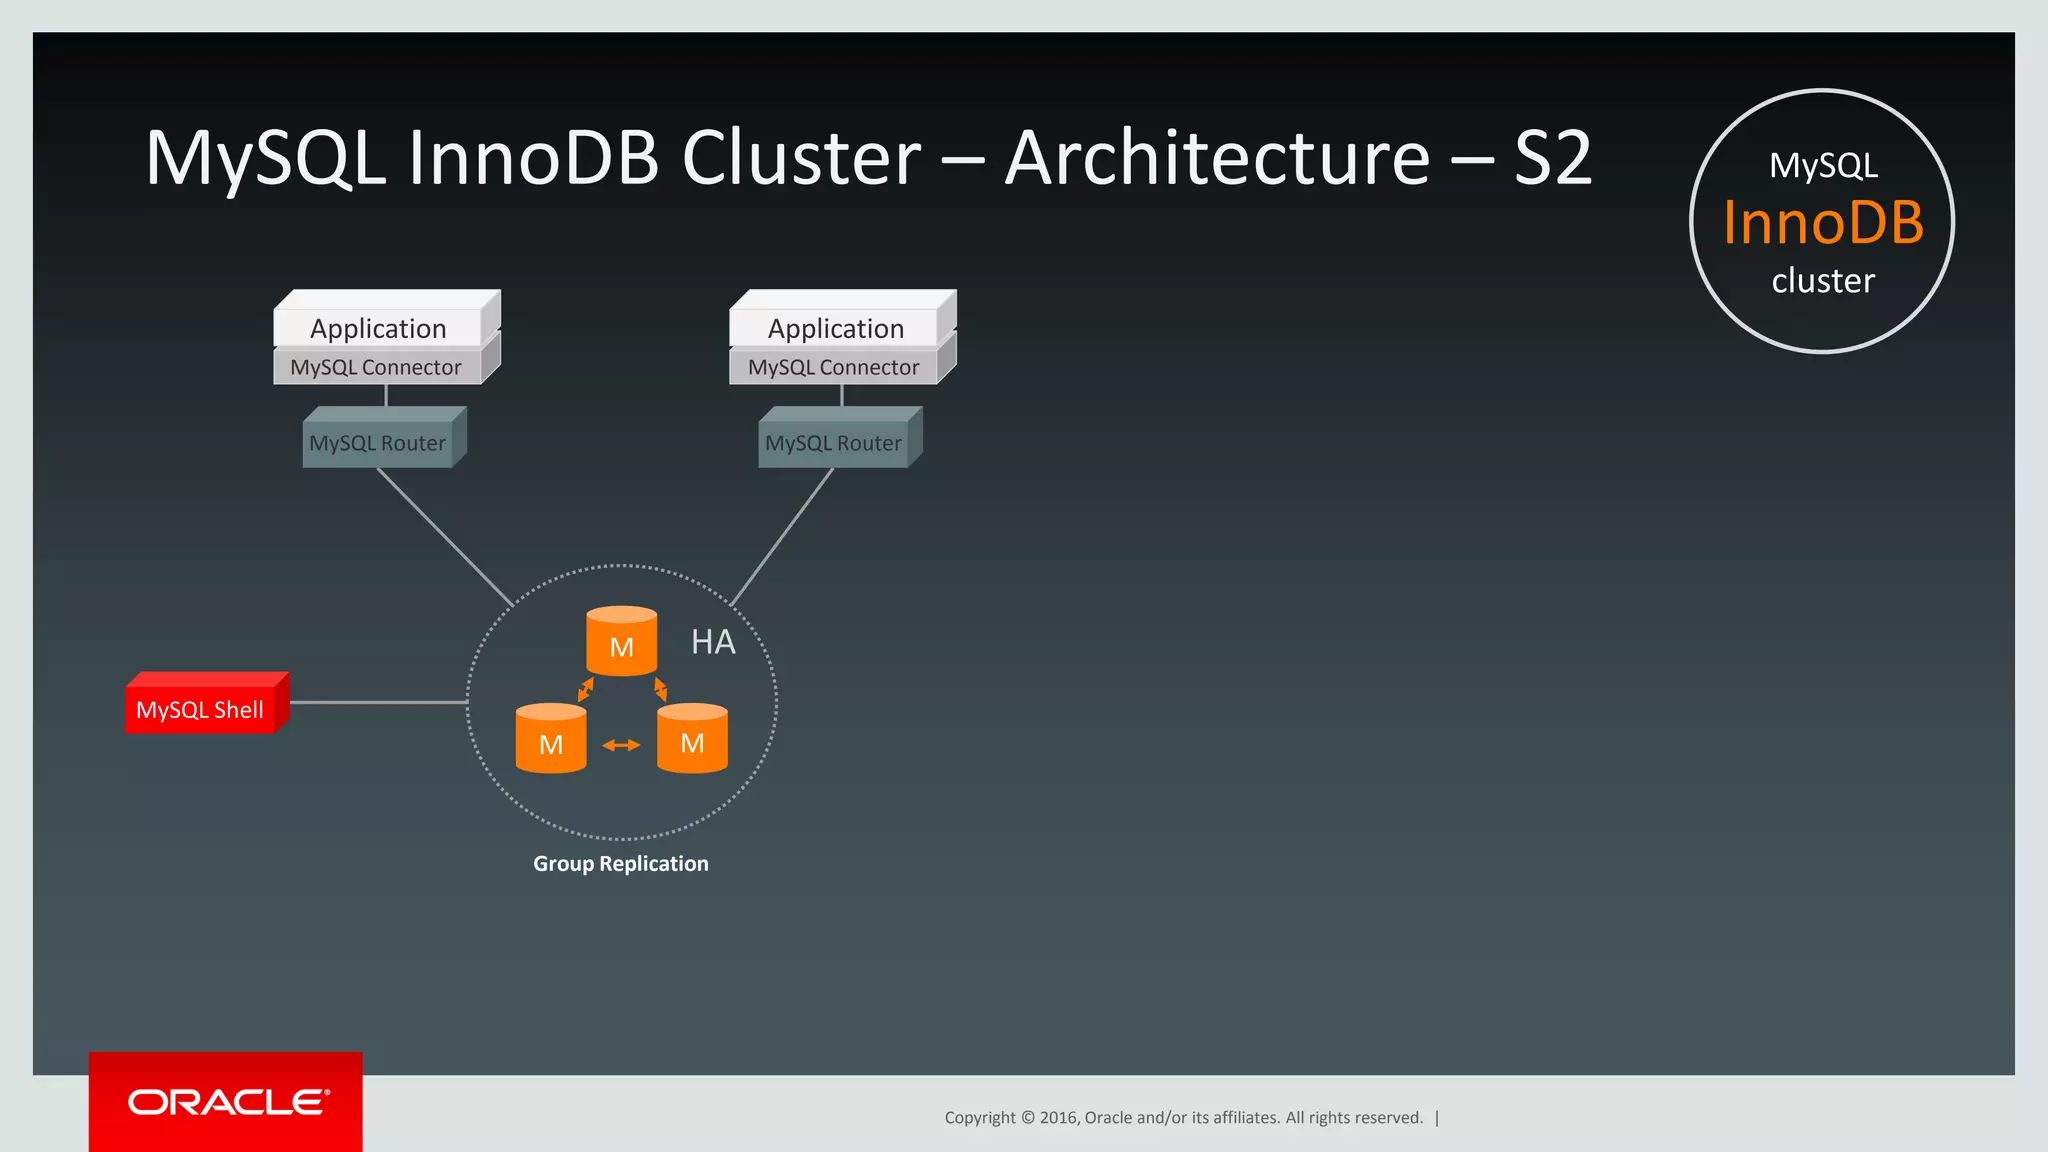Click the left MySQL Router box
2048x1152 pixels.
point(384,437)
